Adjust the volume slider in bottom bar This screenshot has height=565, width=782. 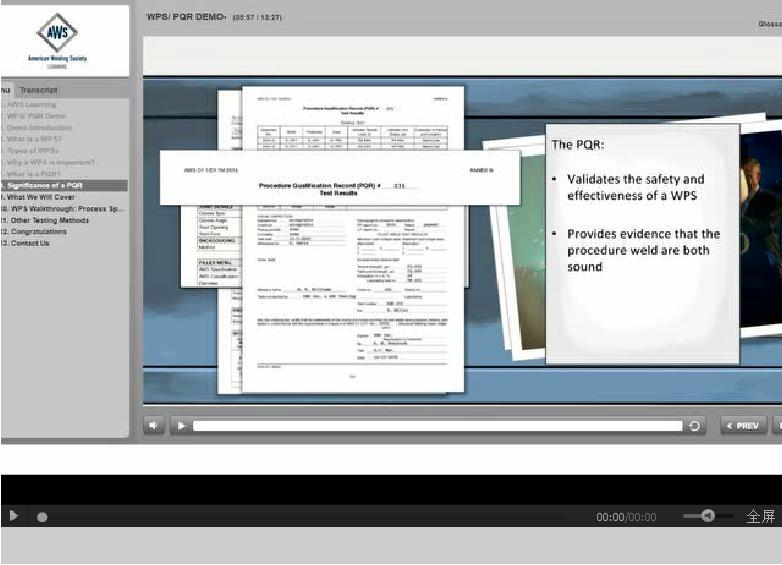tap(707, 516)
